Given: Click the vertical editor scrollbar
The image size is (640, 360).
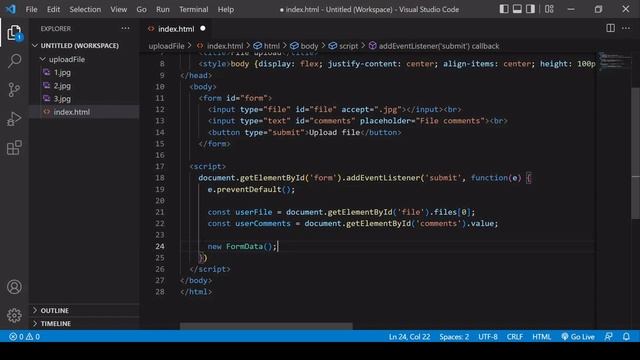Looking at the screenshot, I should [x=636, y=154].
